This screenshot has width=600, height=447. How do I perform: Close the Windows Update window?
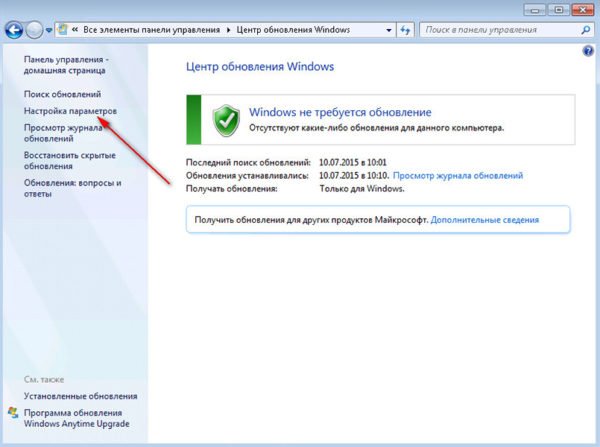pyautogui.click(x=583, y=10)
